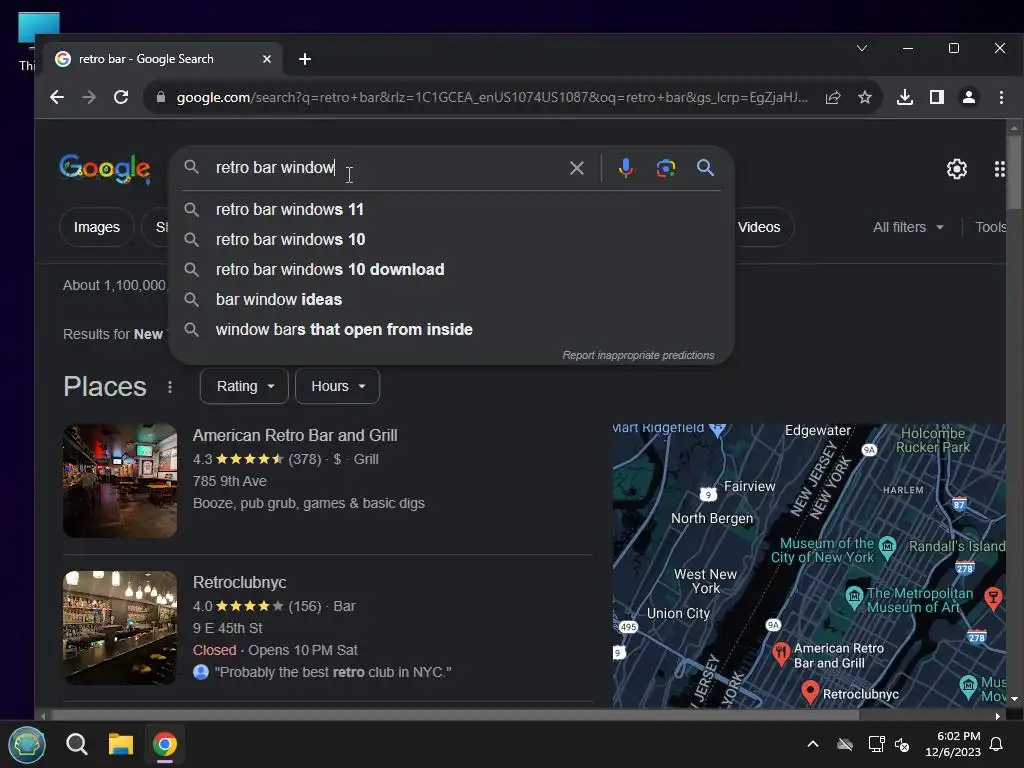Viewport: 1024px width, 768px height.
Task: Share this page from the address bar
Action: 833,97
